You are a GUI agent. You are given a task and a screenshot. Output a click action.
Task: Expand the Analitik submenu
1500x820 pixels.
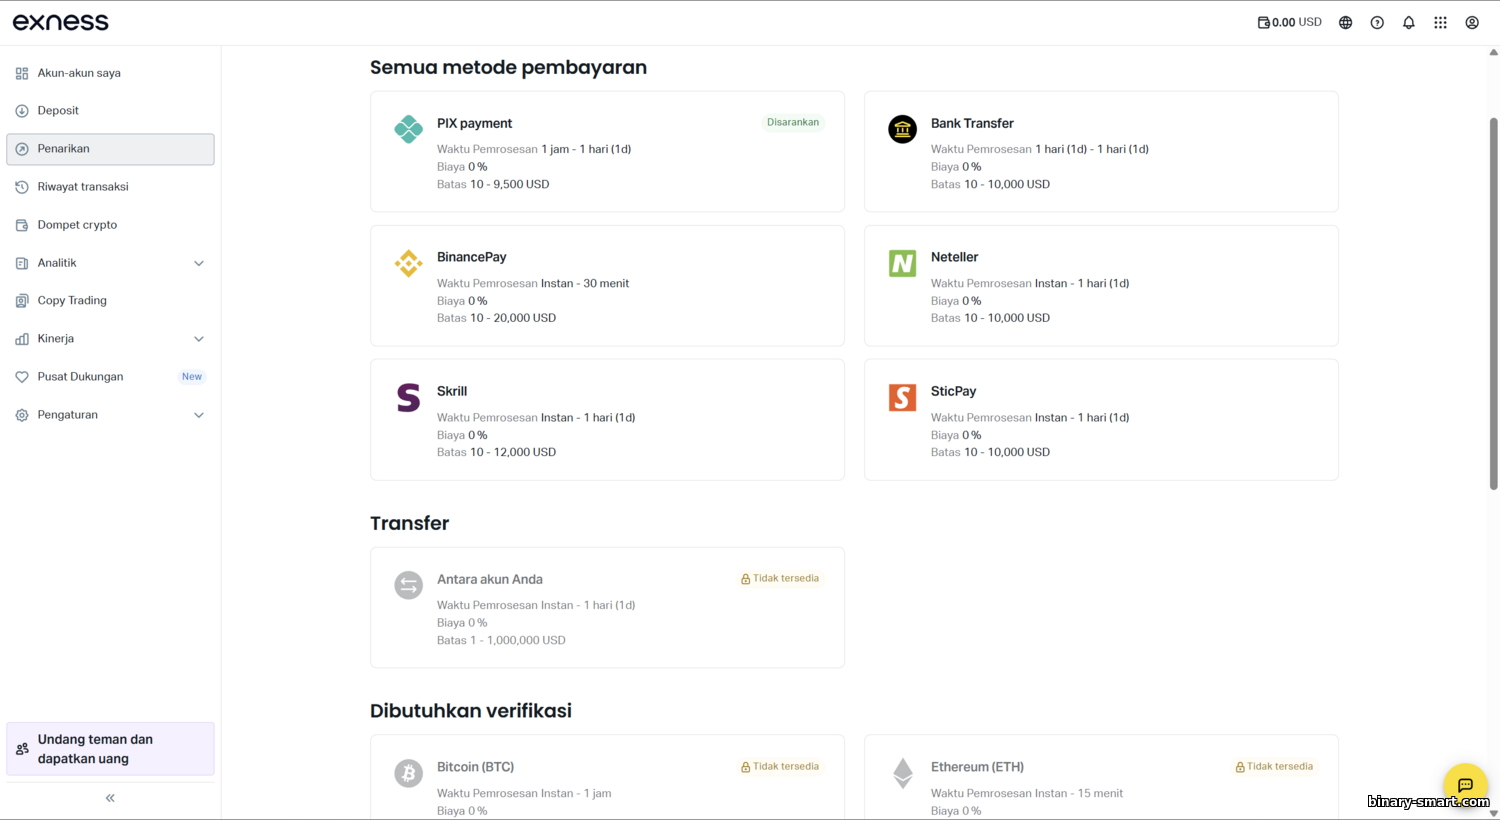click(x=198, y=263)
